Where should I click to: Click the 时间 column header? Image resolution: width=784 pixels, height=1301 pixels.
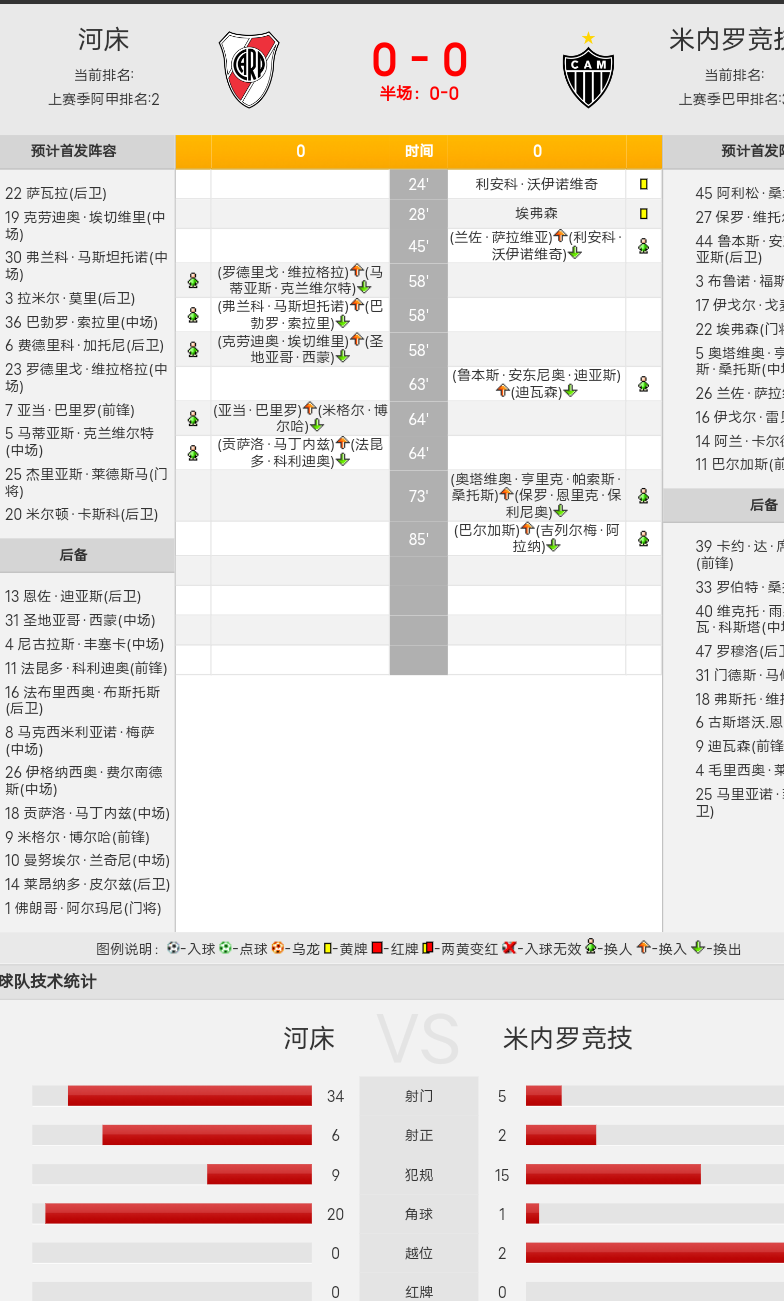[419, 152]
